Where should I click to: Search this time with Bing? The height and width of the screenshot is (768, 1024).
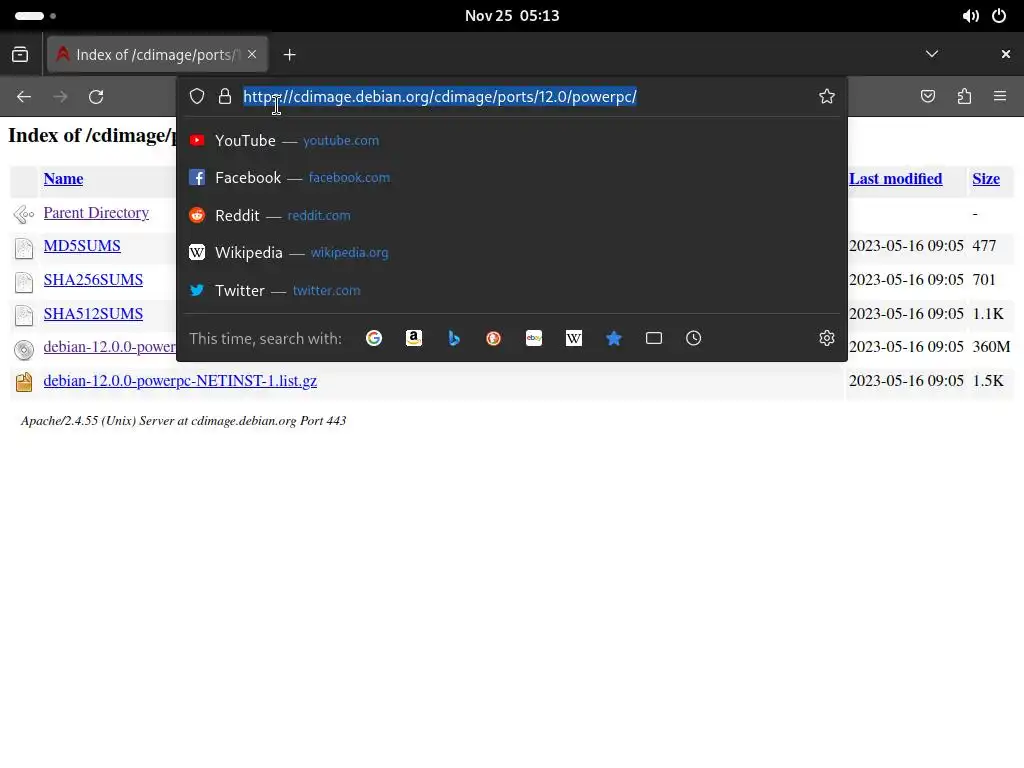pyautogui.click(x=454, y=338)
